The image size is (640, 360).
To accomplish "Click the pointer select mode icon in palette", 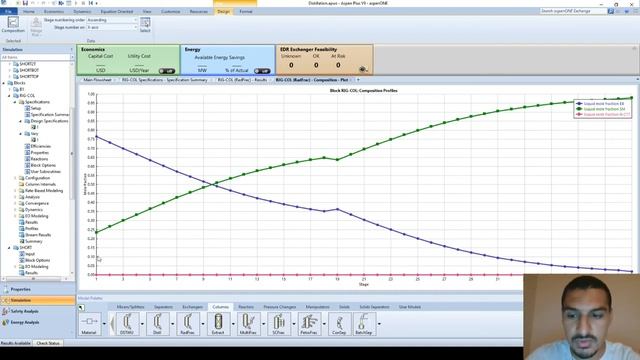I will (81, 307).
